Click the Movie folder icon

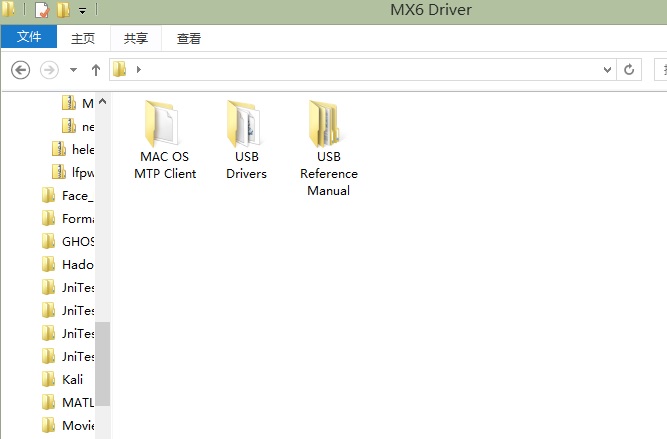coord(48,425)
